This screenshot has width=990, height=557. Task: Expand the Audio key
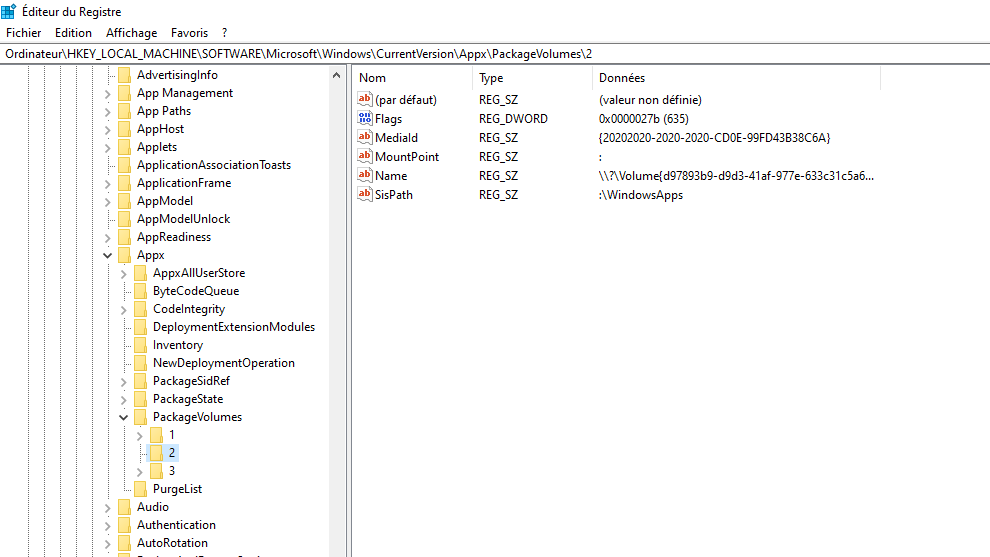coord(107,508)
